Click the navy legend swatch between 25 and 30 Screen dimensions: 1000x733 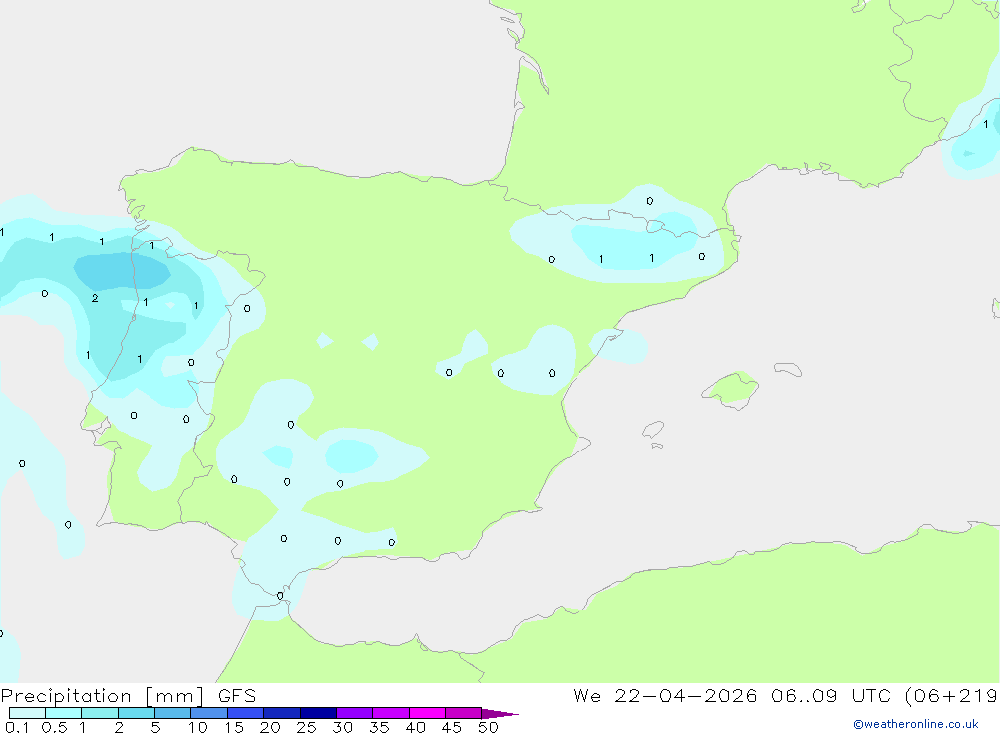318,713
